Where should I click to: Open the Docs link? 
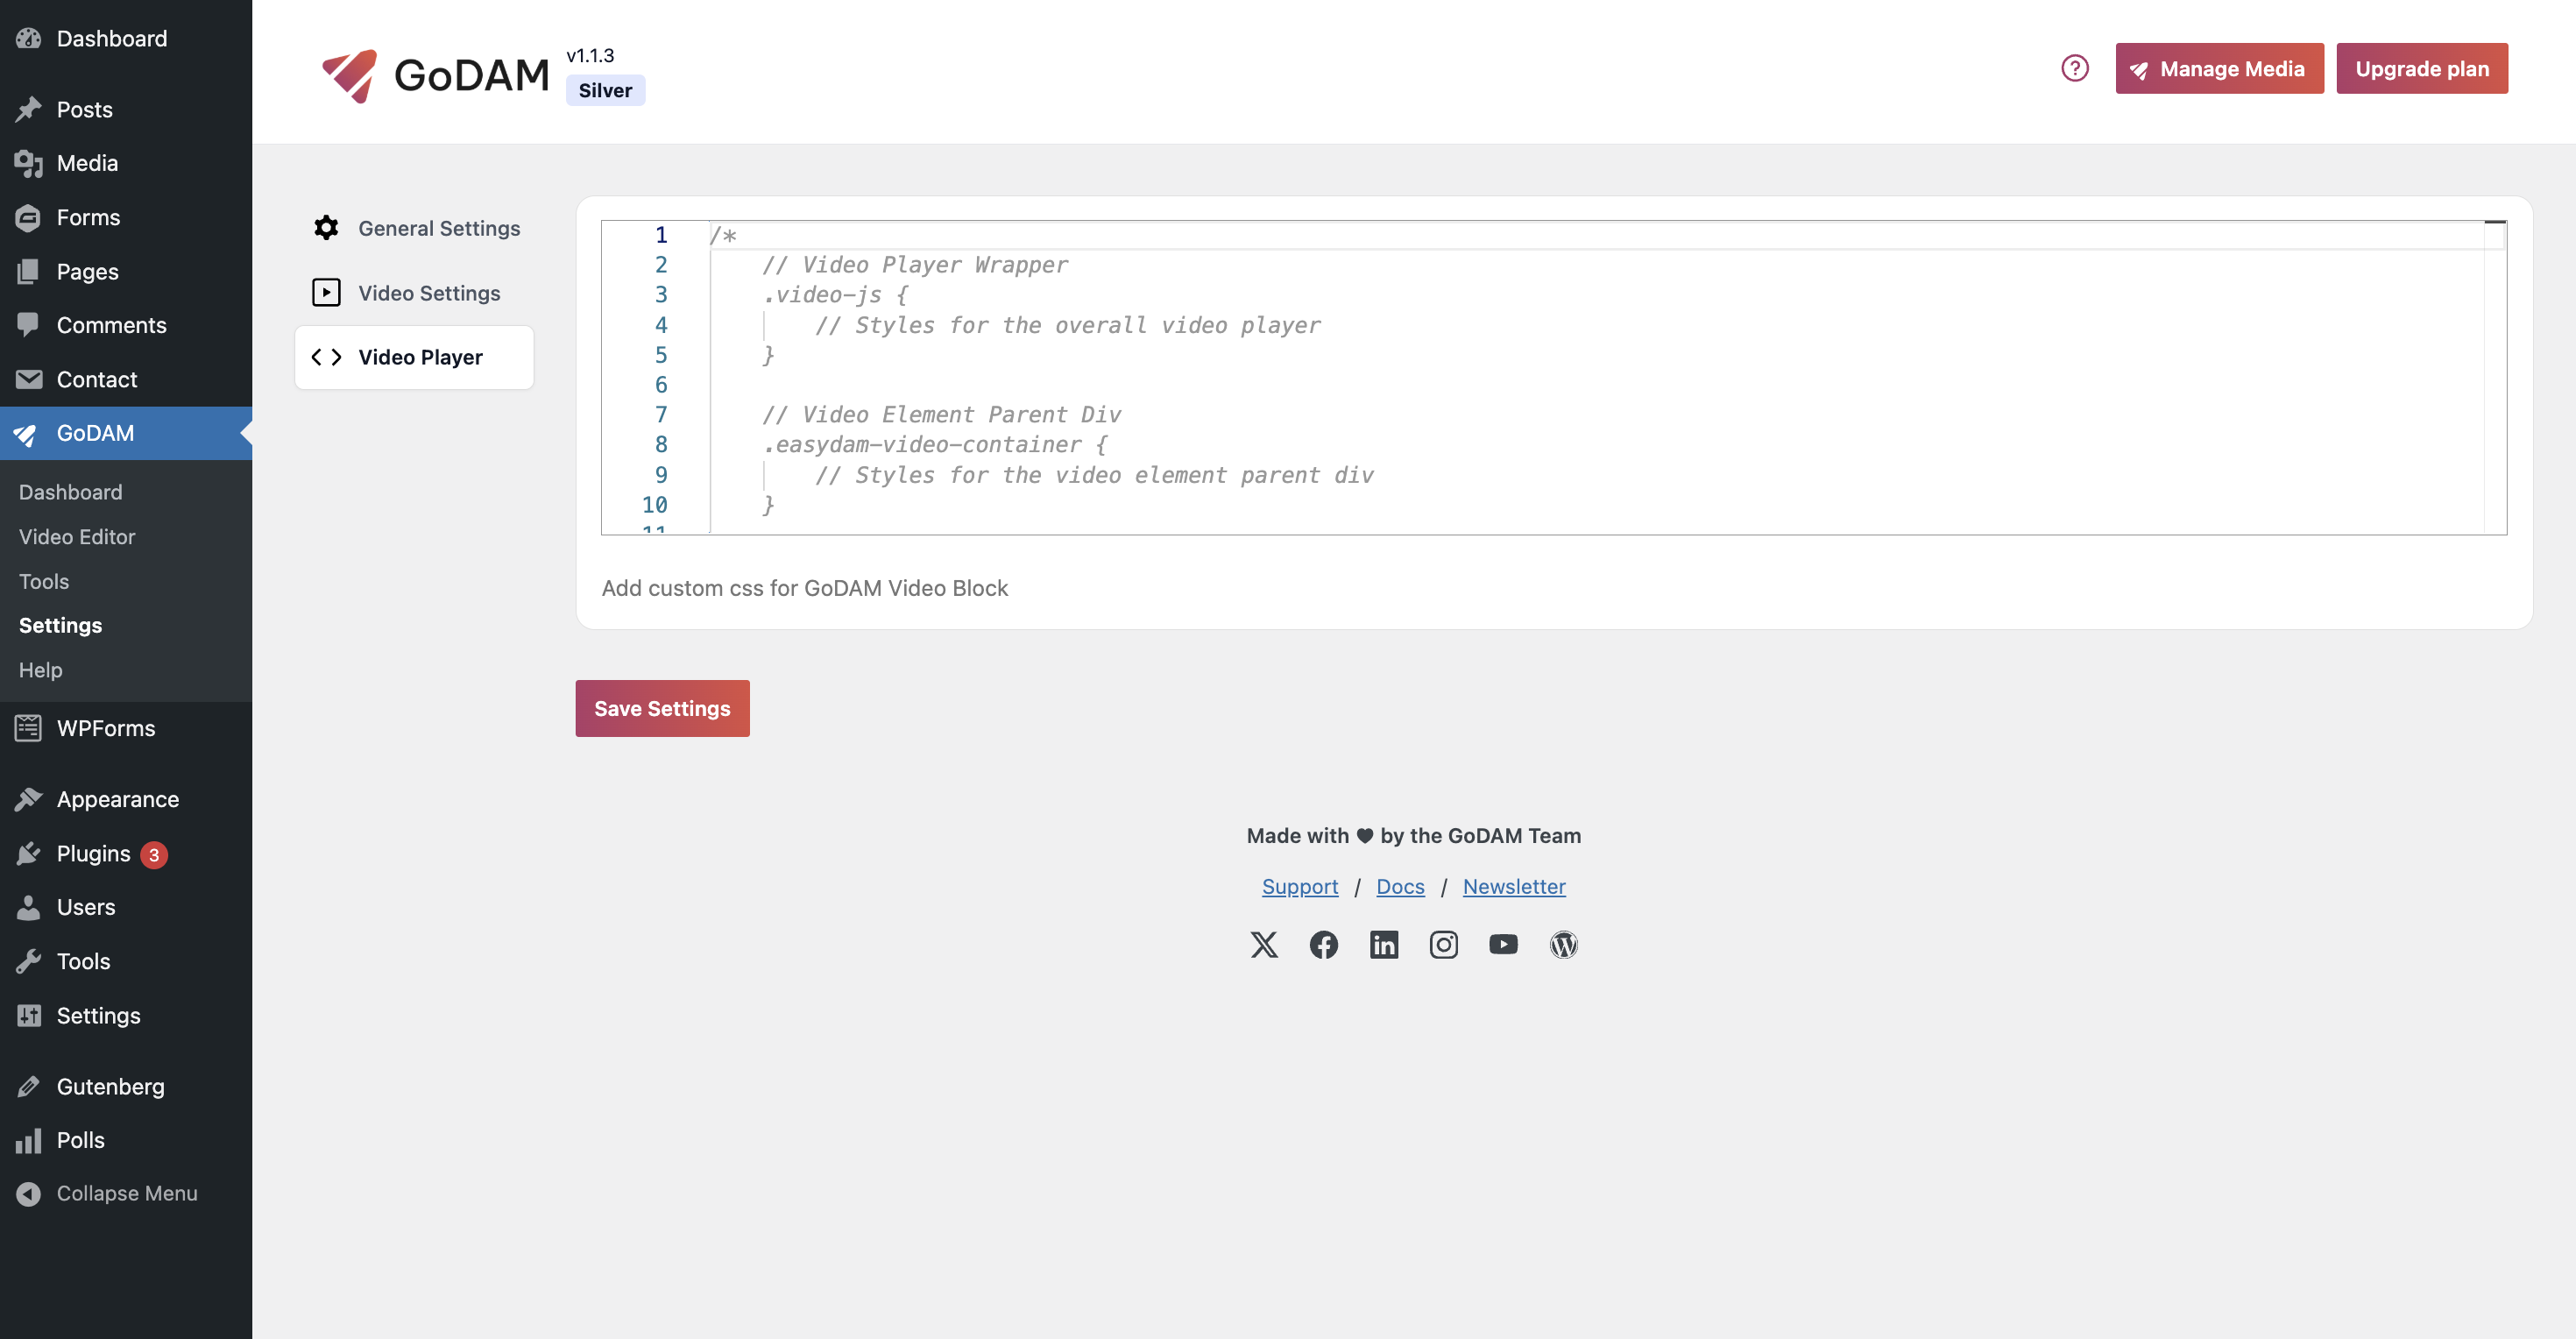(1400, 887)
